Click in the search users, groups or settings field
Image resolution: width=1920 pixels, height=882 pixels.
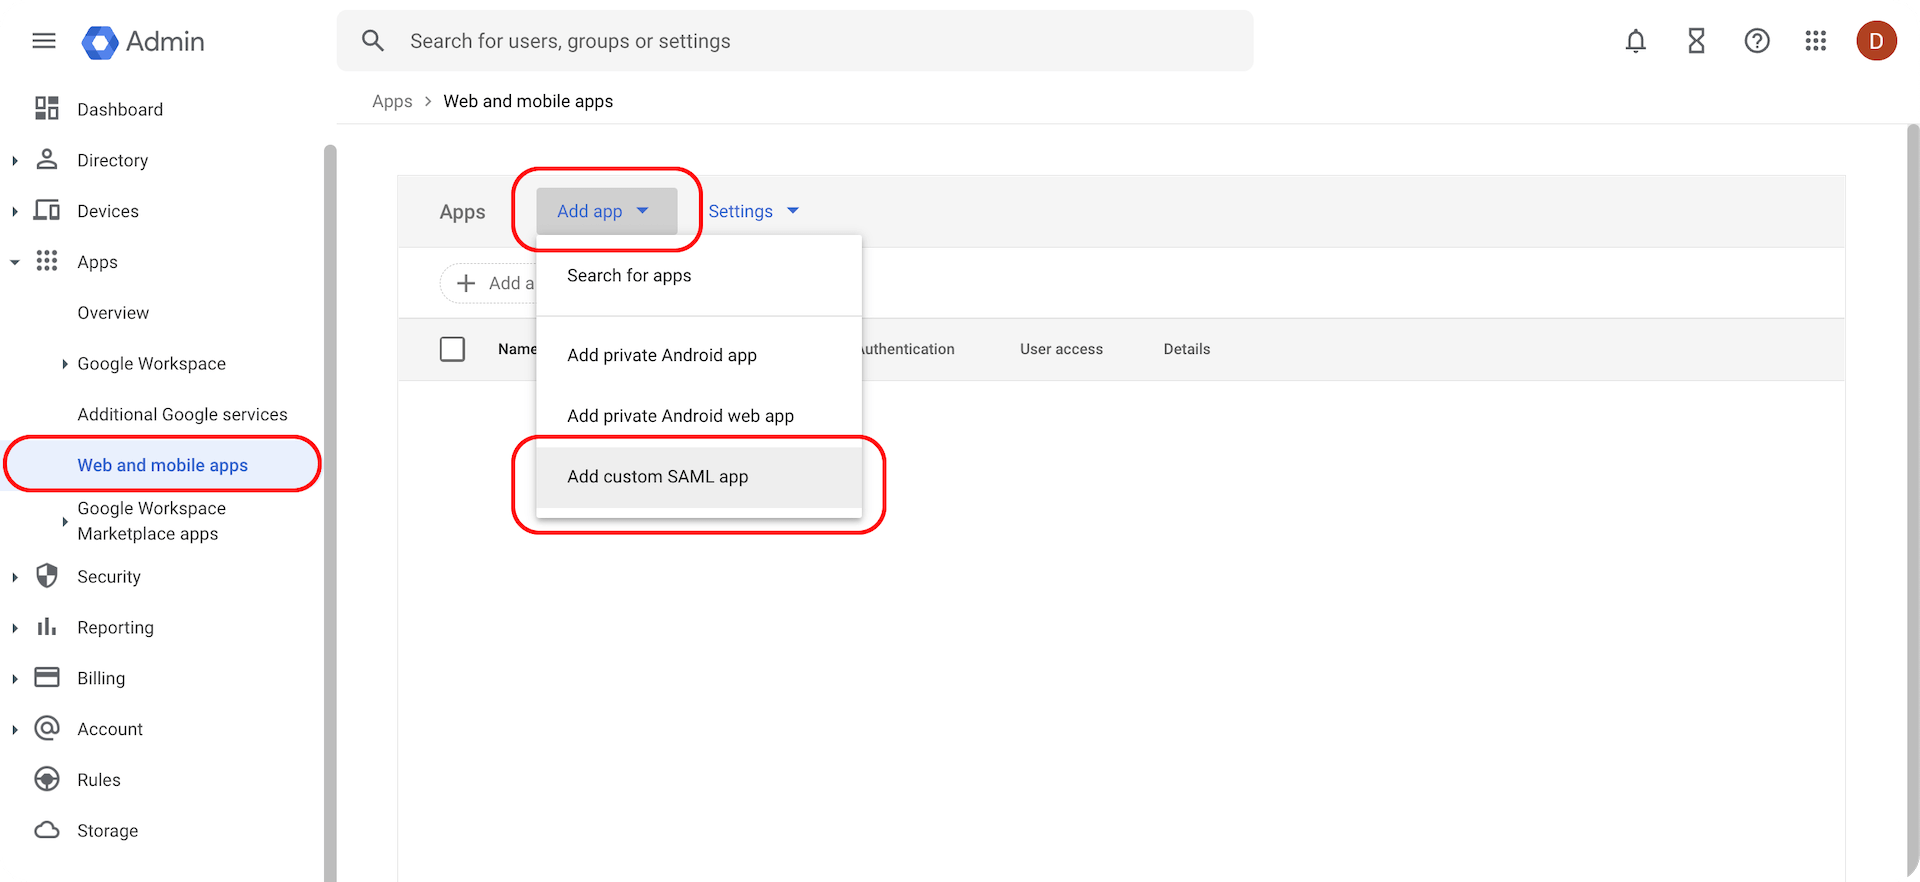(795, 41)
